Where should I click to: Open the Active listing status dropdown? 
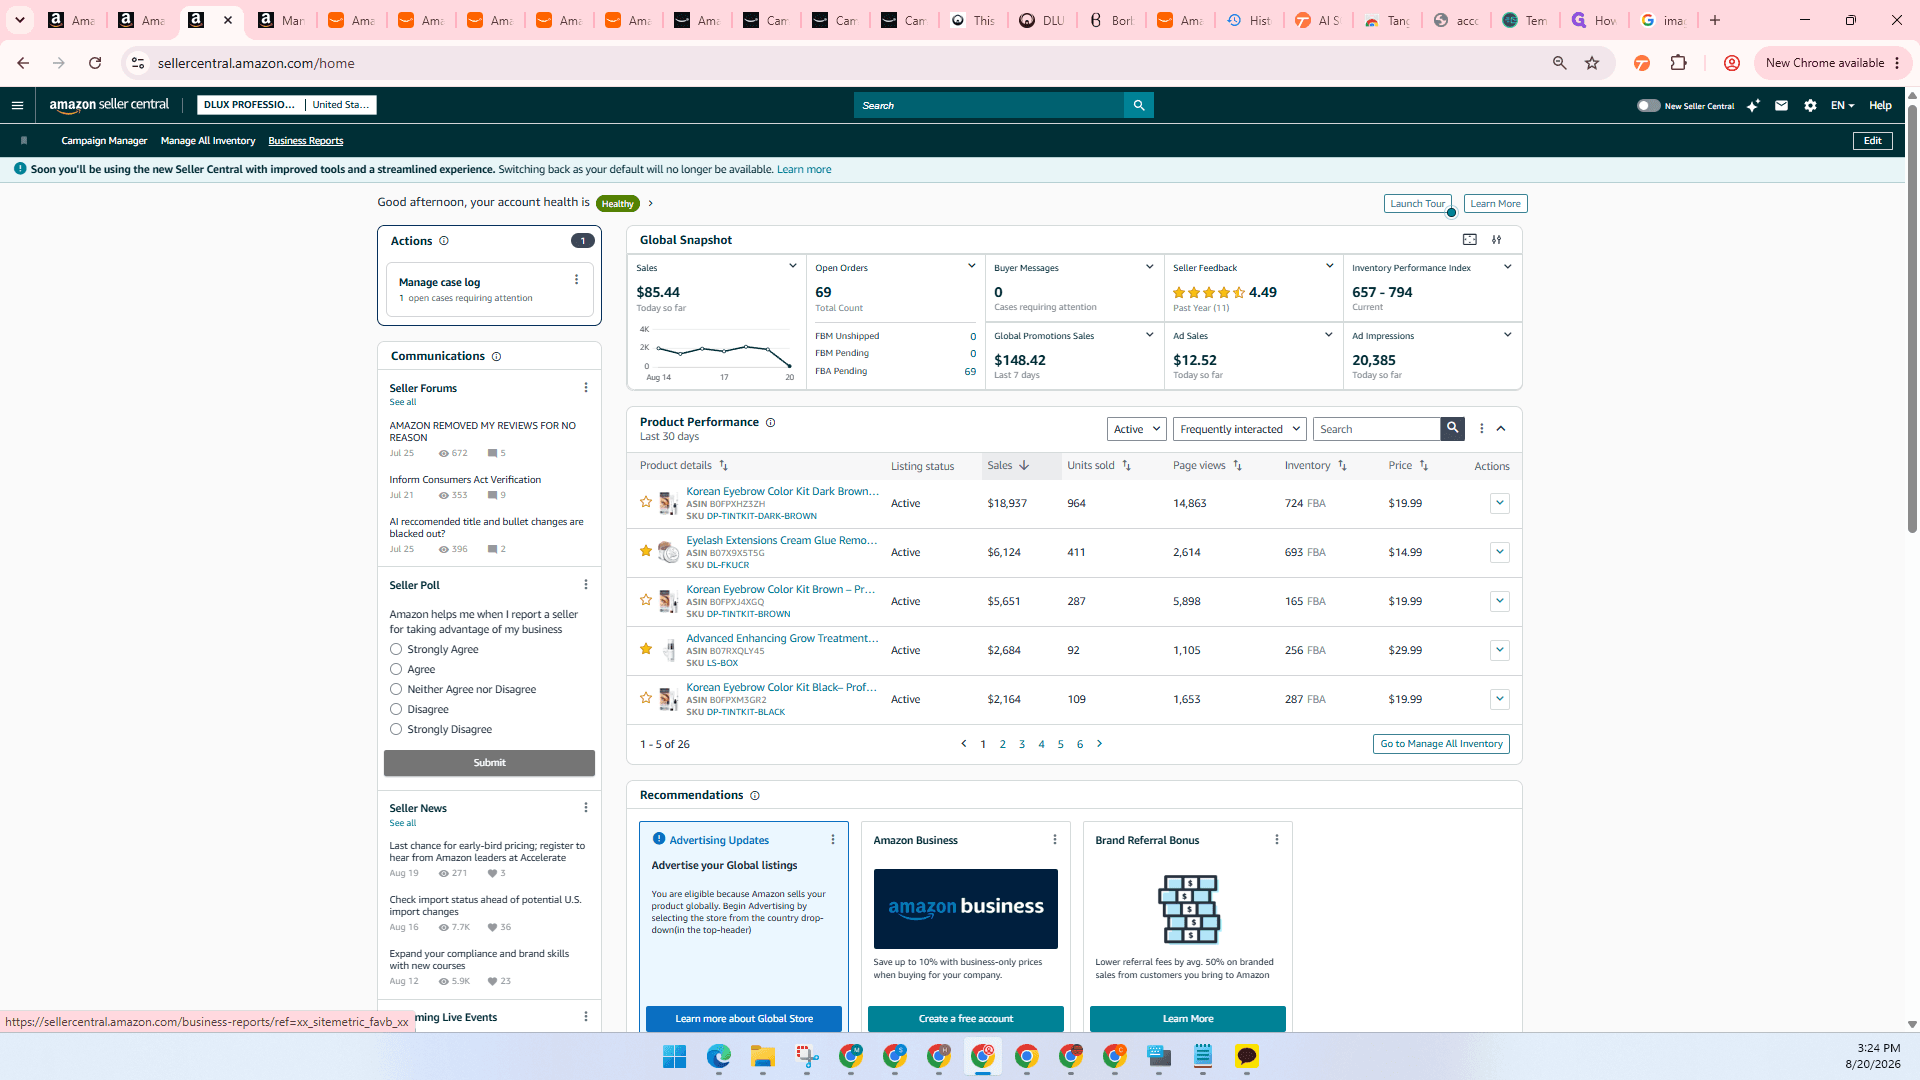tap(1137, 429)
